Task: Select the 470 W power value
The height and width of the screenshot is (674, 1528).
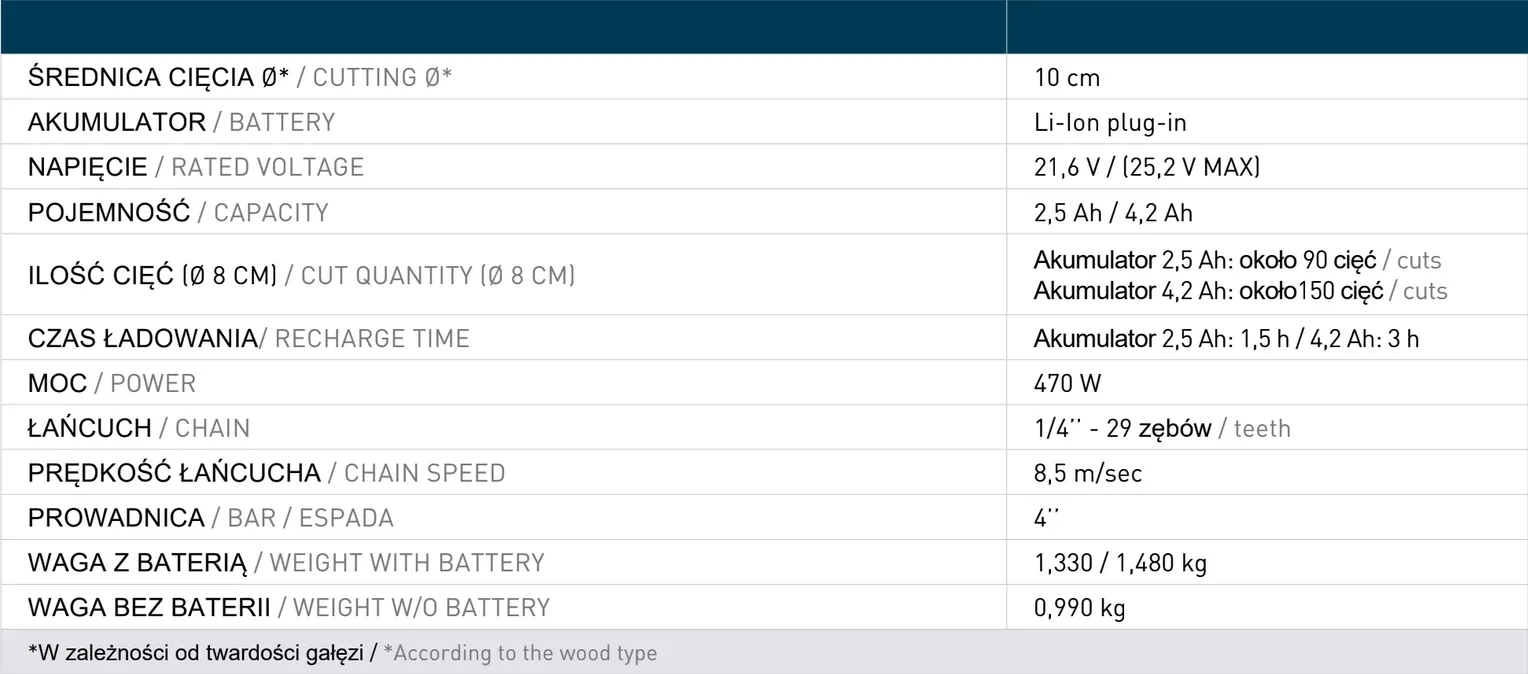Action: point(1067,383)
